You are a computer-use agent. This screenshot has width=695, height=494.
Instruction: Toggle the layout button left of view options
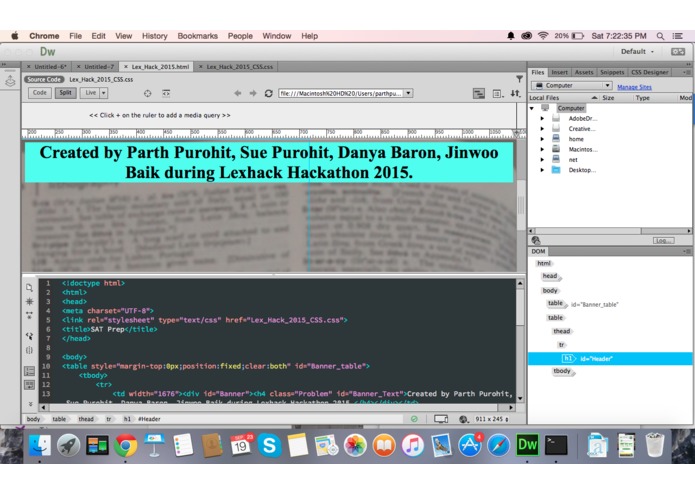479,93
